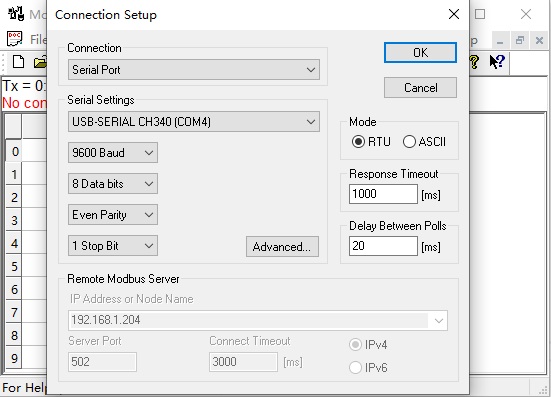Open the 1 Stop Bit dropdown

click(113, 245)
